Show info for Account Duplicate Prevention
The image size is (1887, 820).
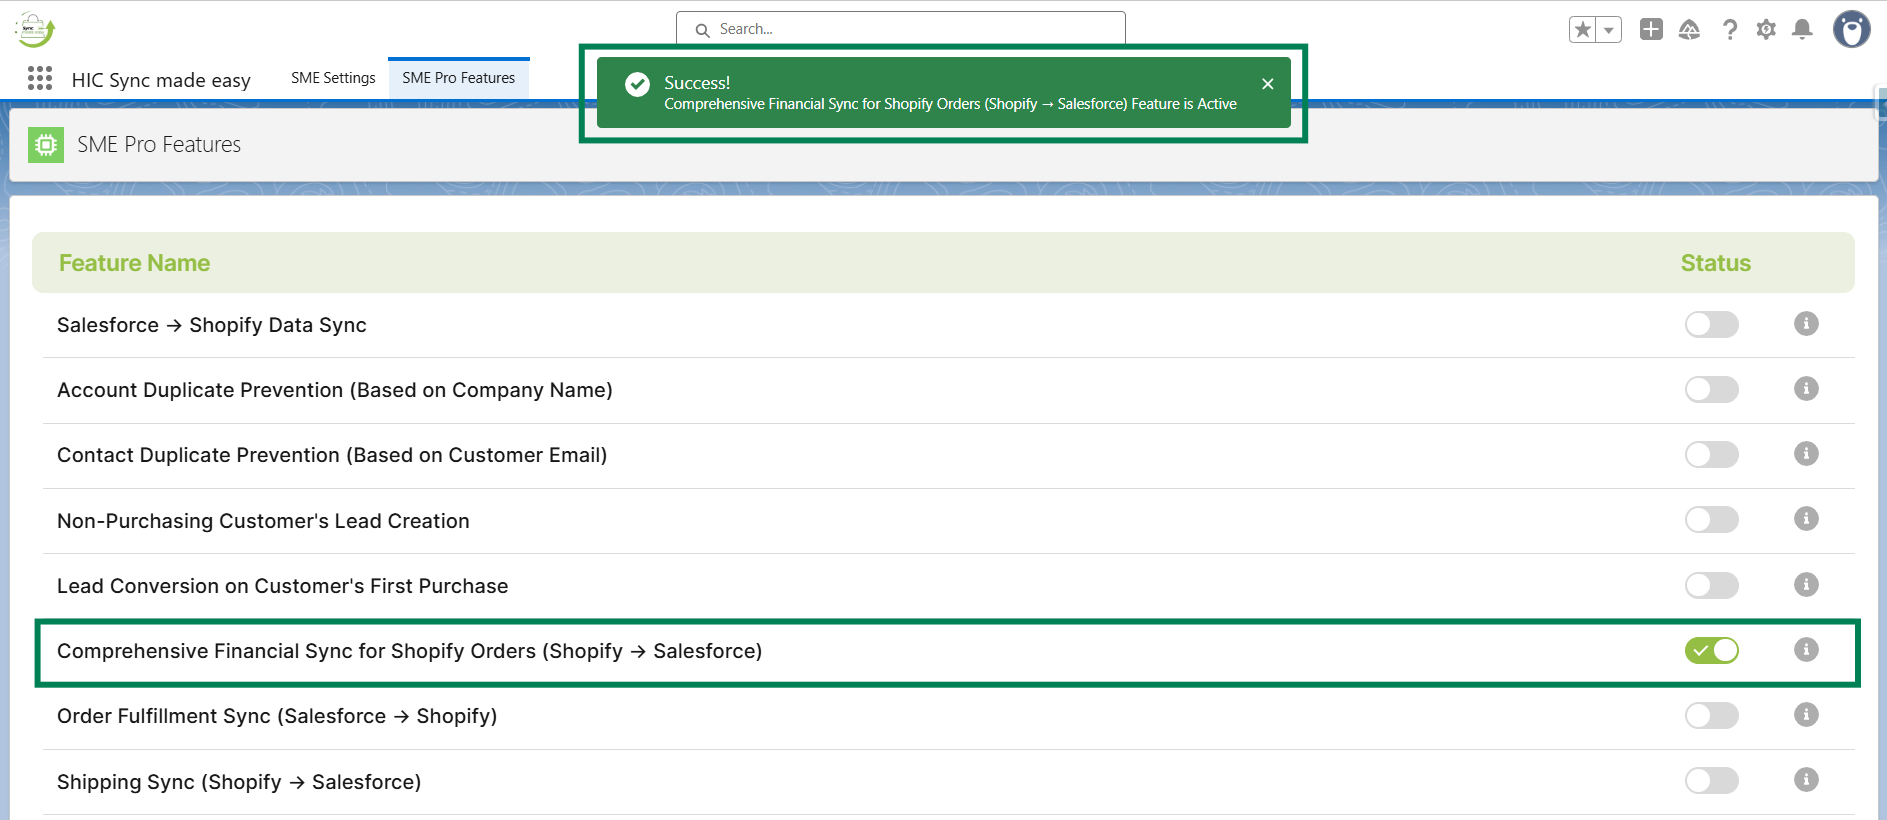tap(1806, 388)
